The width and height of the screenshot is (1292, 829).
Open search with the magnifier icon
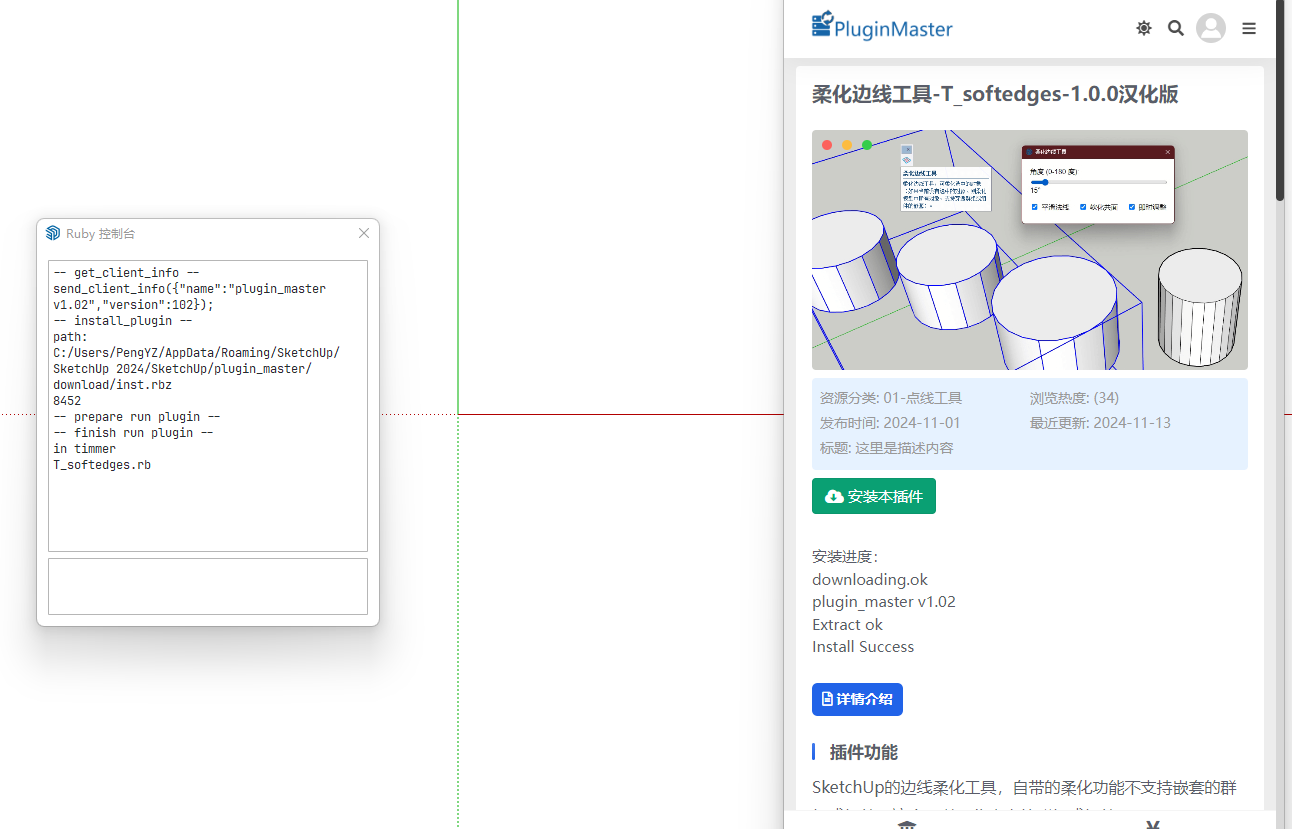[1176, 28]
